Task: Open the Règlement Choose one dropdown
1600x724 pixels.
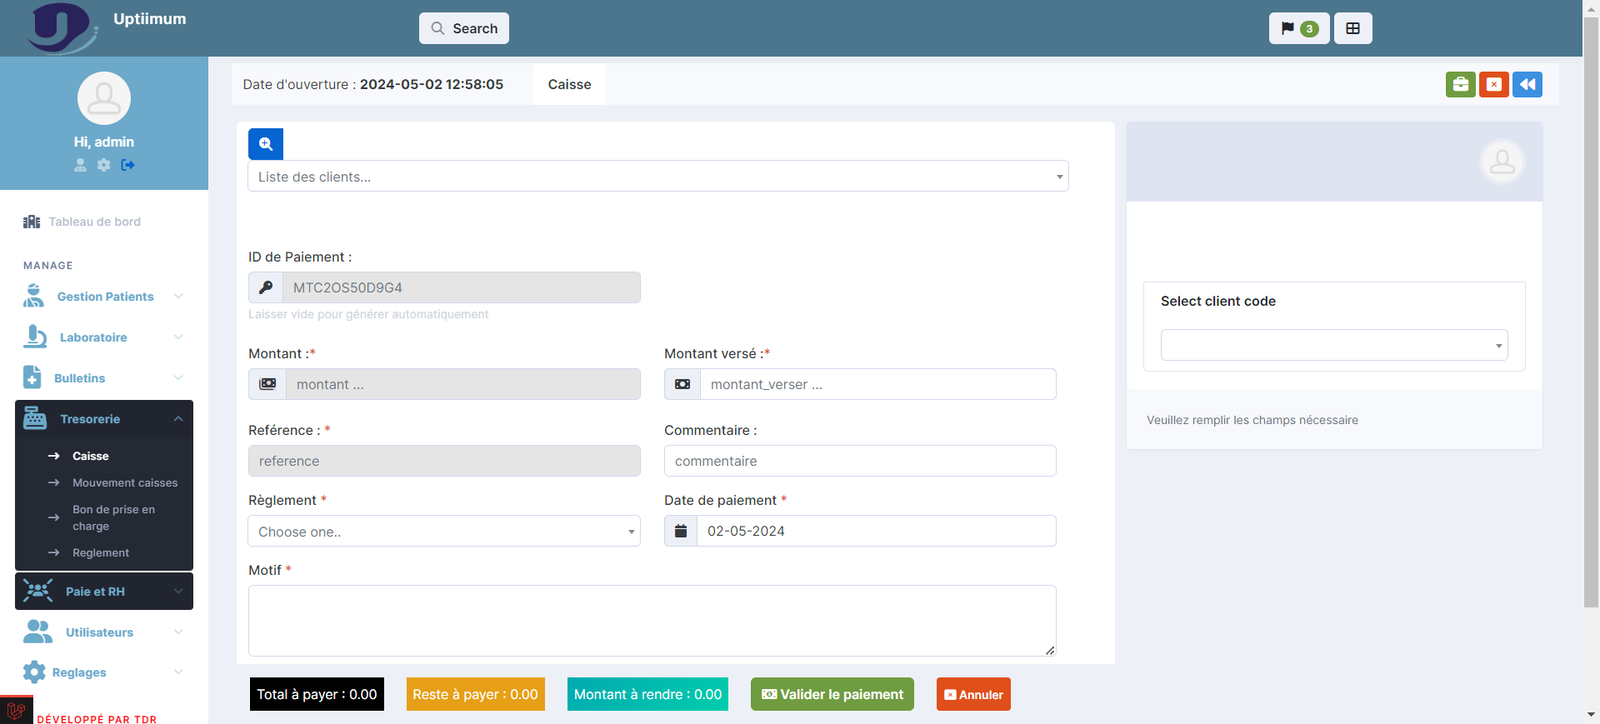Action: (x=444, y=532)
